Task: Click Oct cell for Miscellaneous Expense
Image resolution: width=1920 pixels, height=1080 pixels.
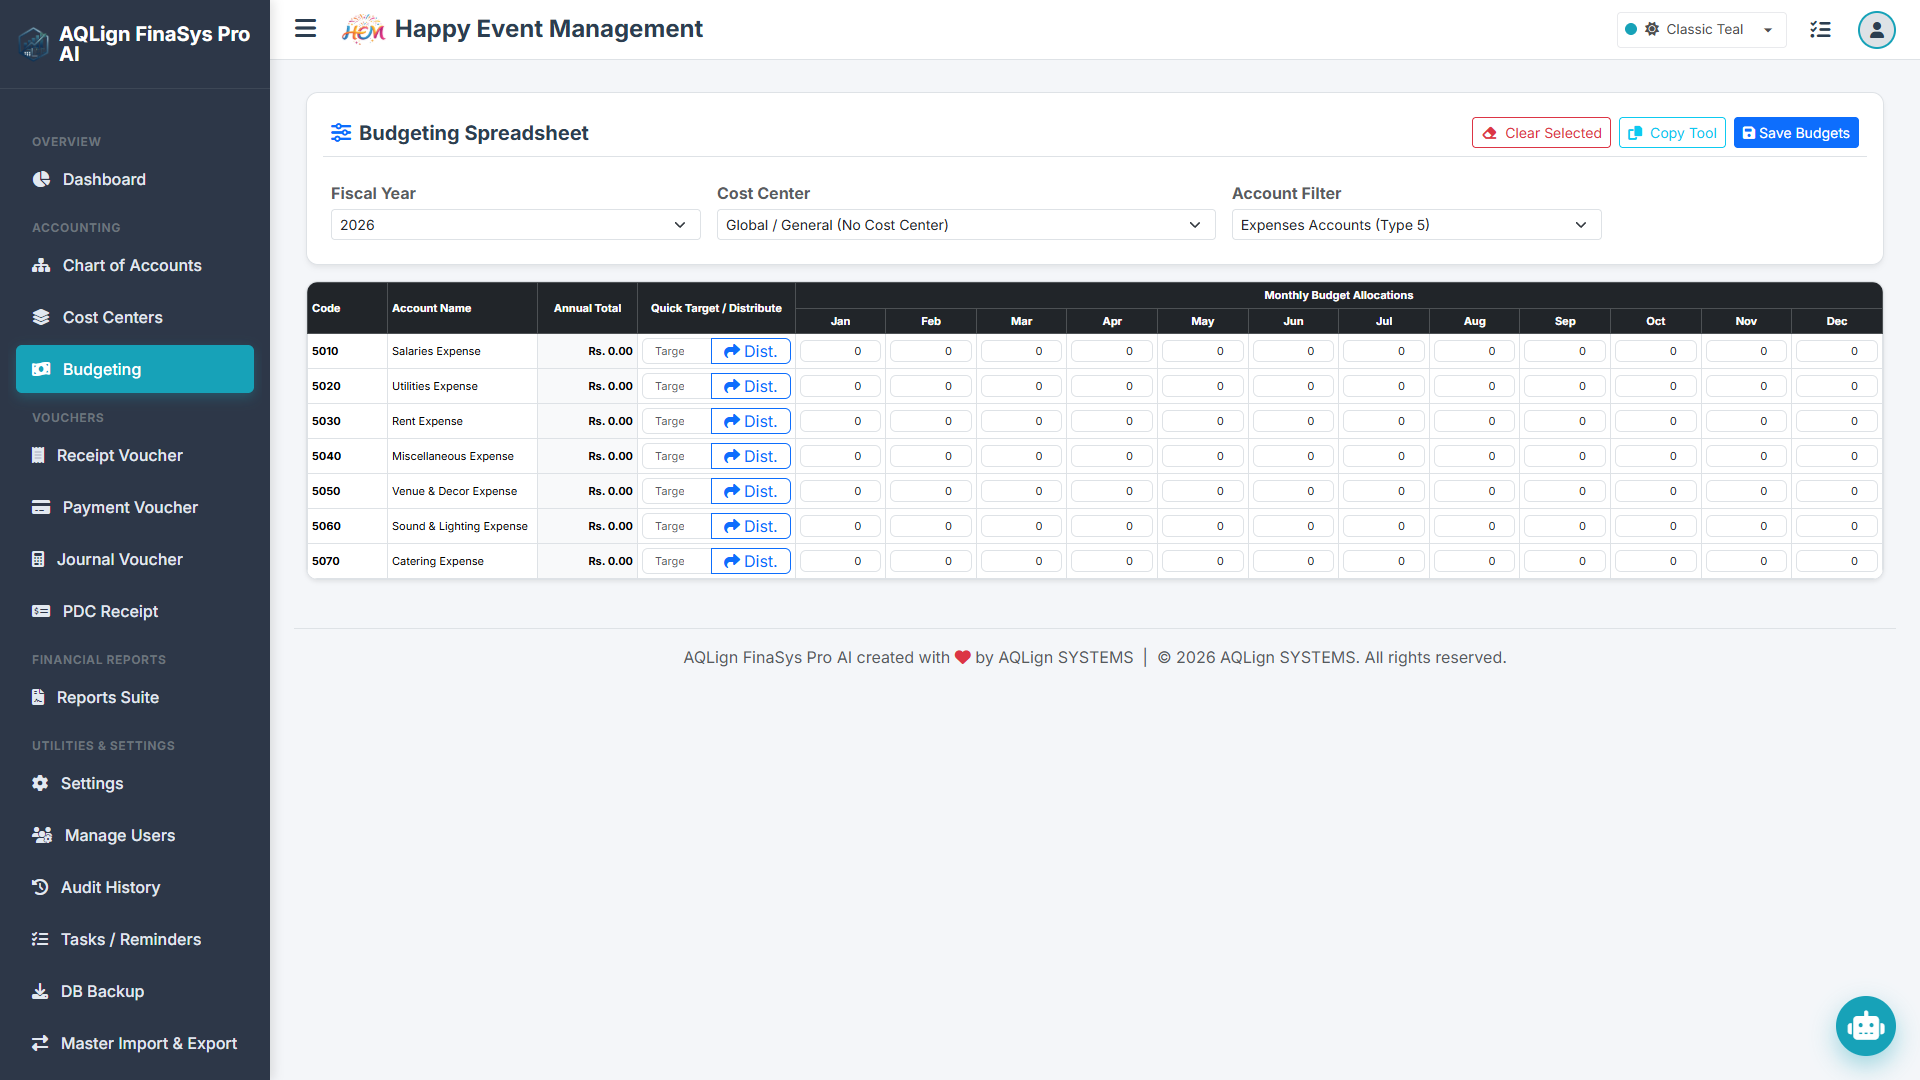Action: (x=1656, y=456)
